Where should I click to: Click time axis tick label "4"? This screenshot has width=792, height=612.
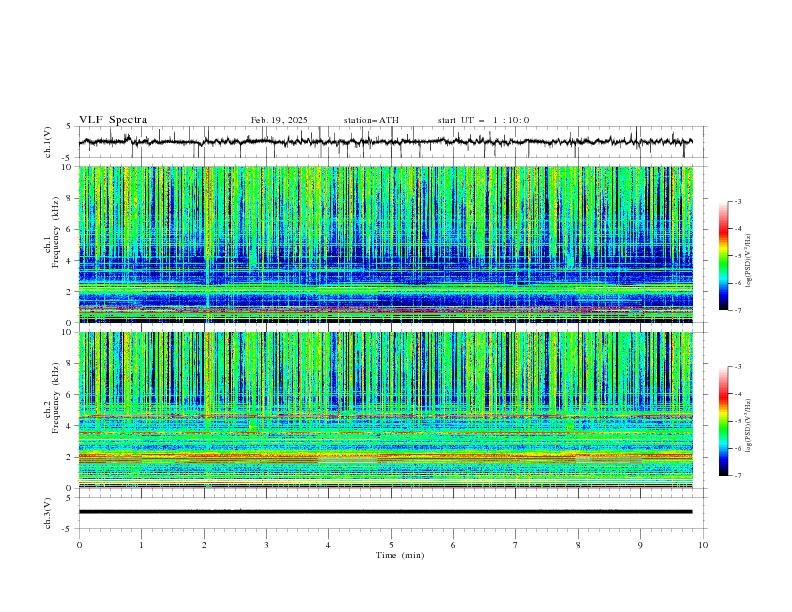pyautogui.click(x=328, y=545)
